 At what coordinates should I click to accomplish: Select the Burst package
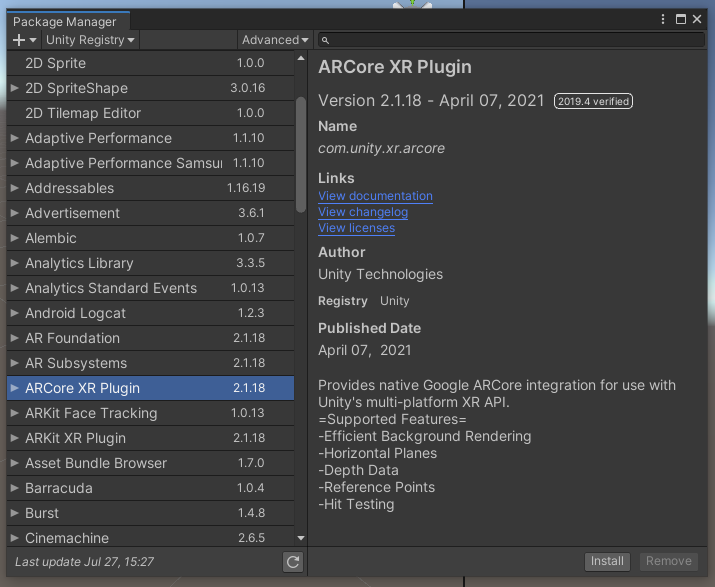click(150, 513)
